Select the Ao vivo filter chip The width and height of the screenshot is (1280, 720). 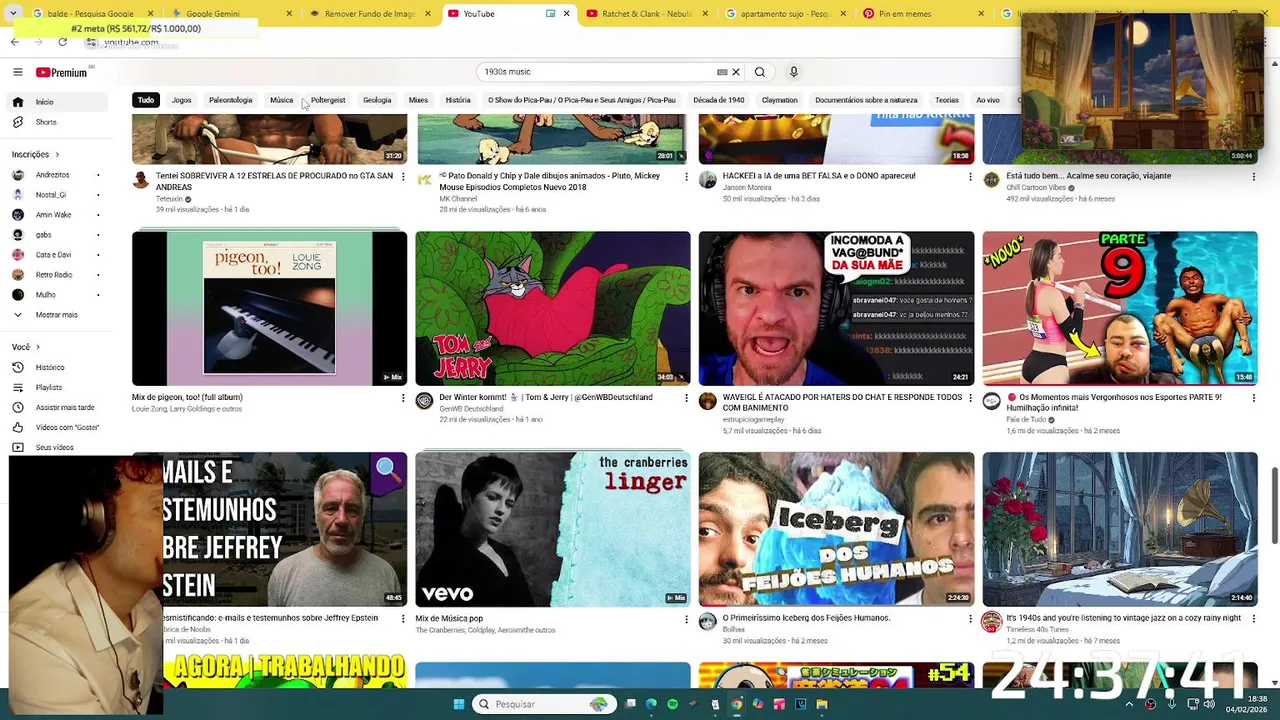pyautogui.click(x=988, y=100)
